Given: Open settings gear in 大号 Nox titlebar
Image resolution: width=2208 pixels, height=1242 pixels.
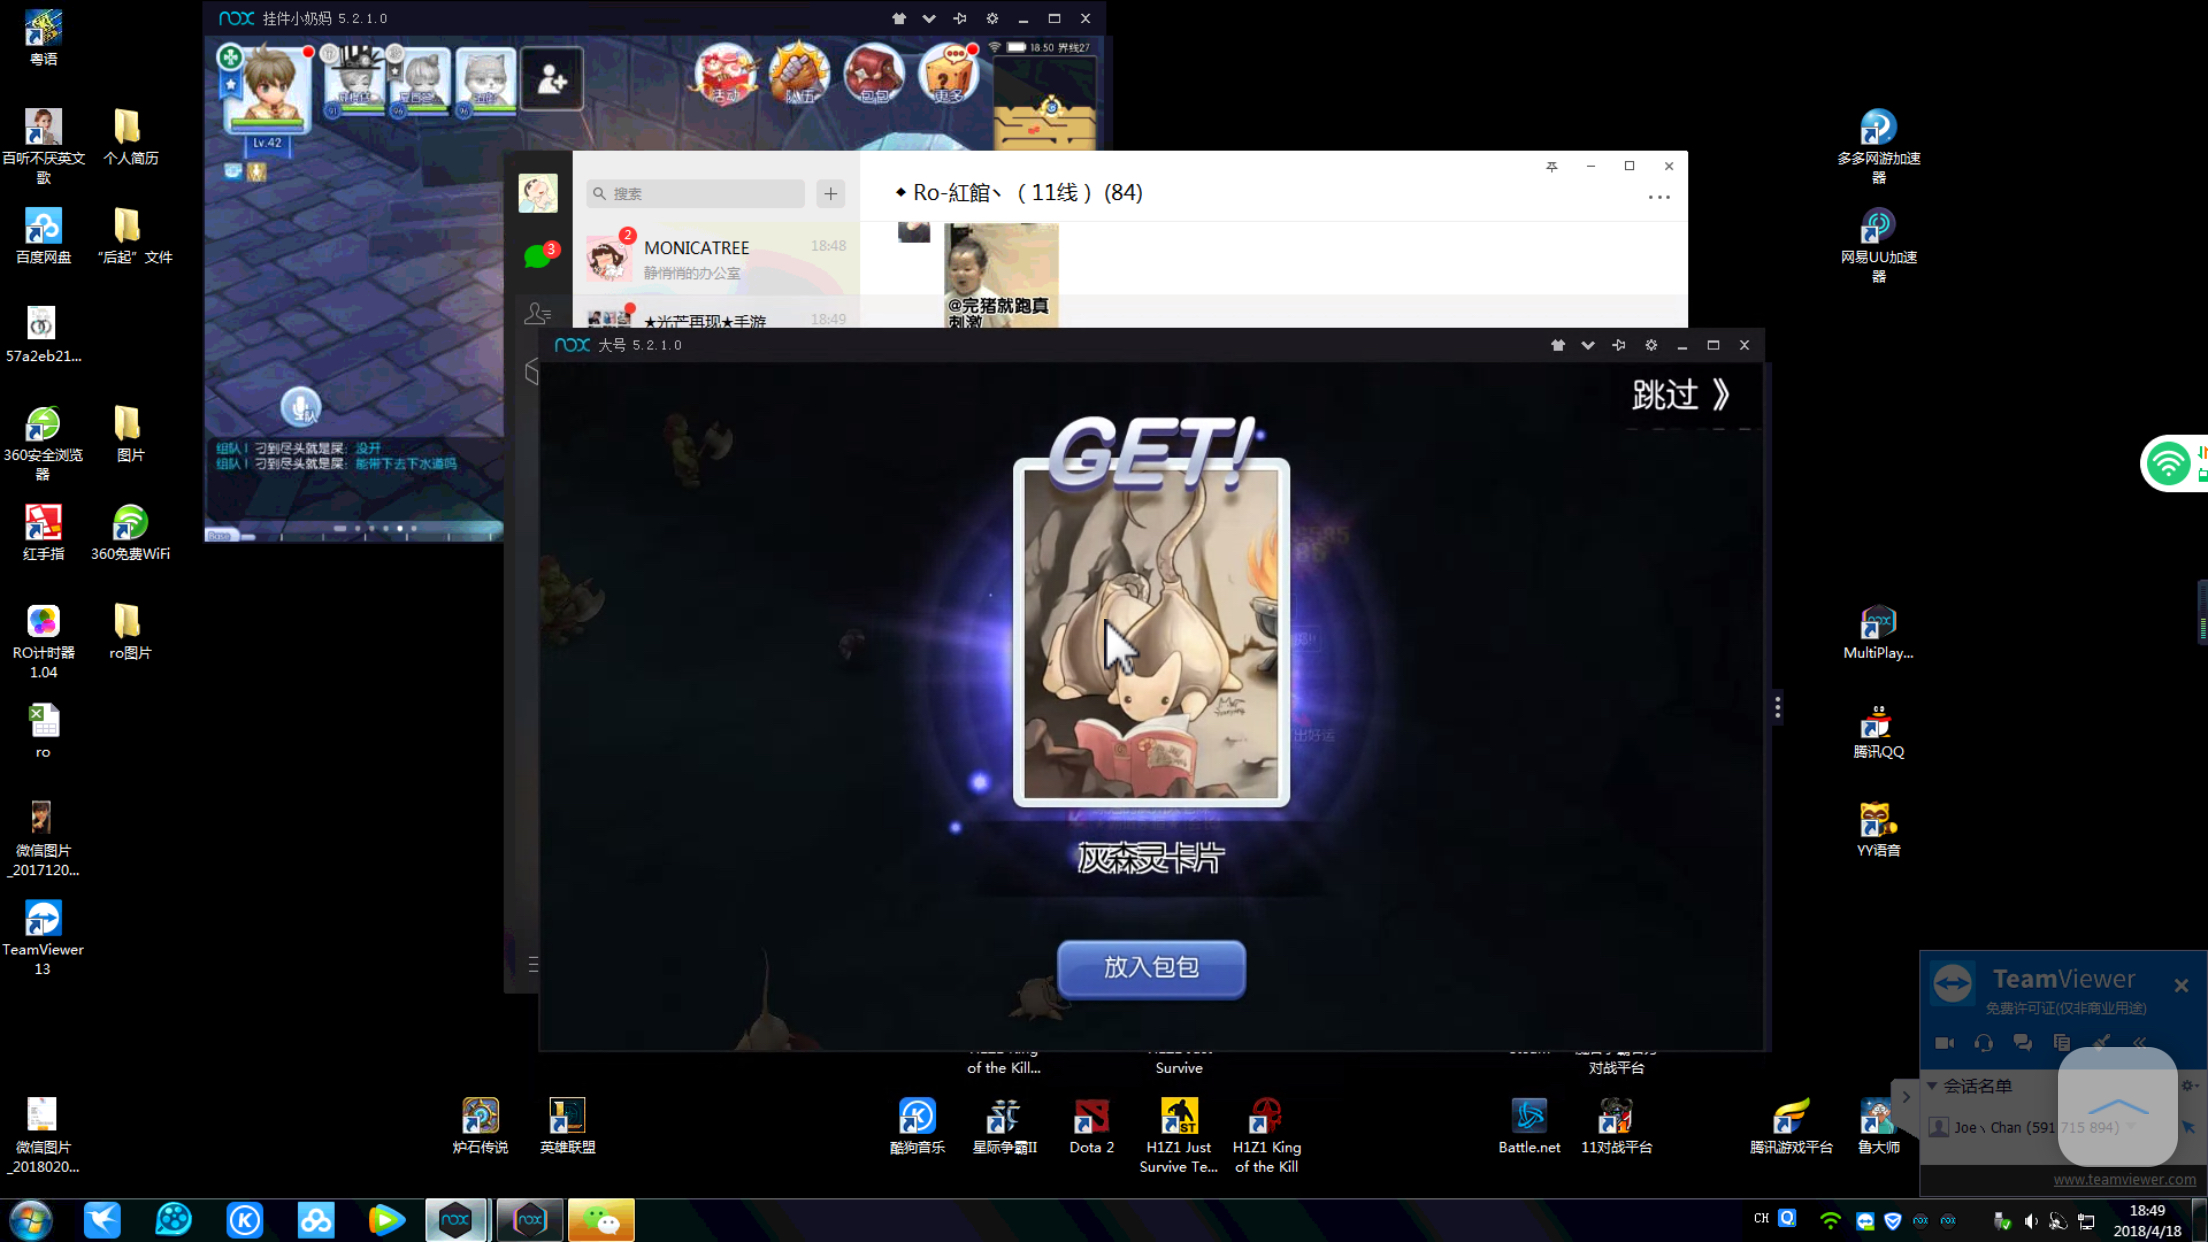Looking at the screenshot, I should pos(1651,345).
